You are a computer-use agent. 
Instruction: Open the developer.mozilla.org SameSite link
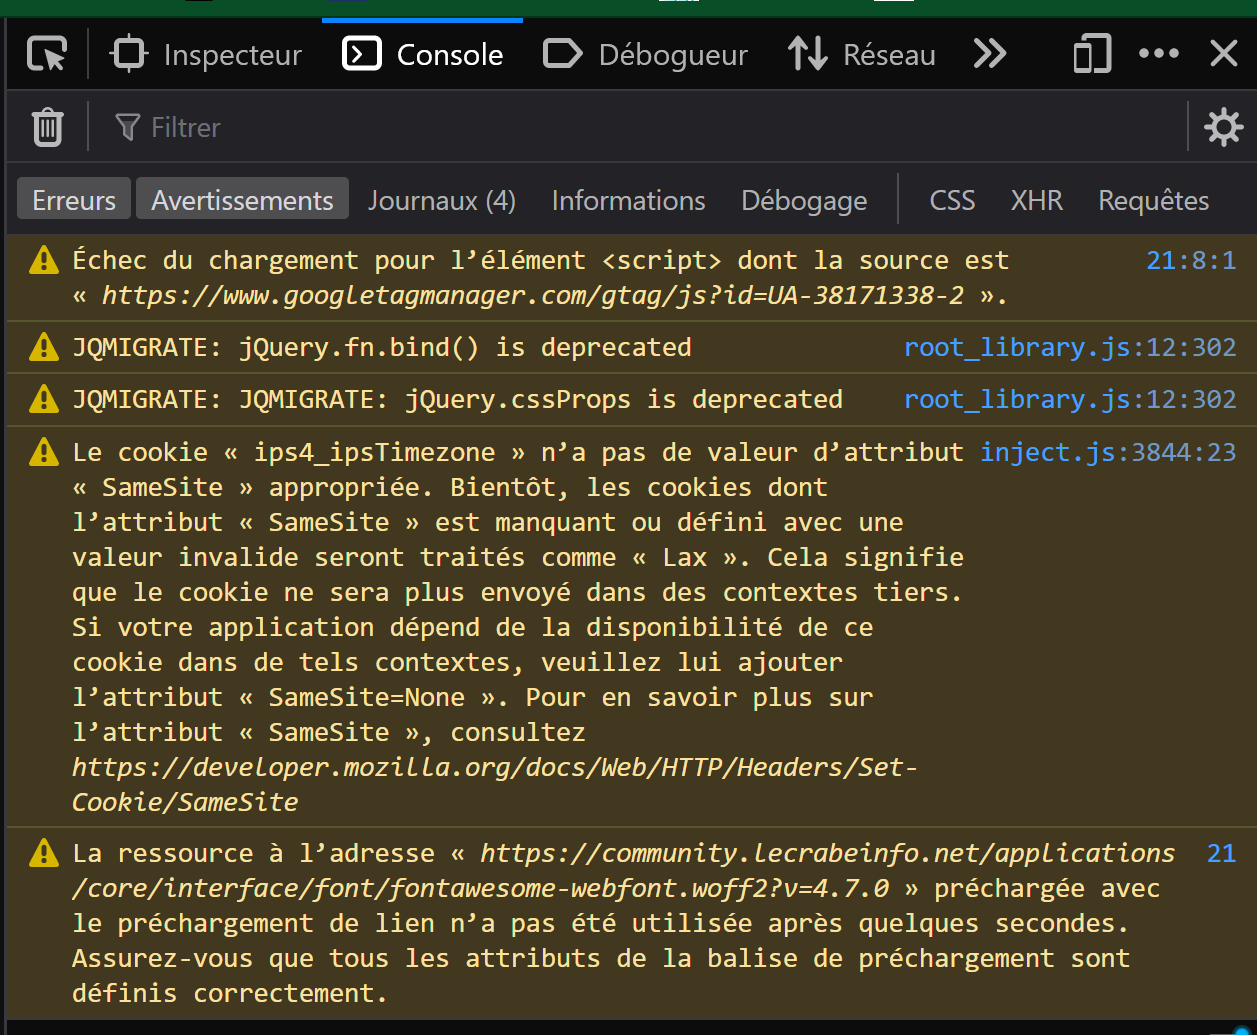pyautogui.click(x=495, y=784)
